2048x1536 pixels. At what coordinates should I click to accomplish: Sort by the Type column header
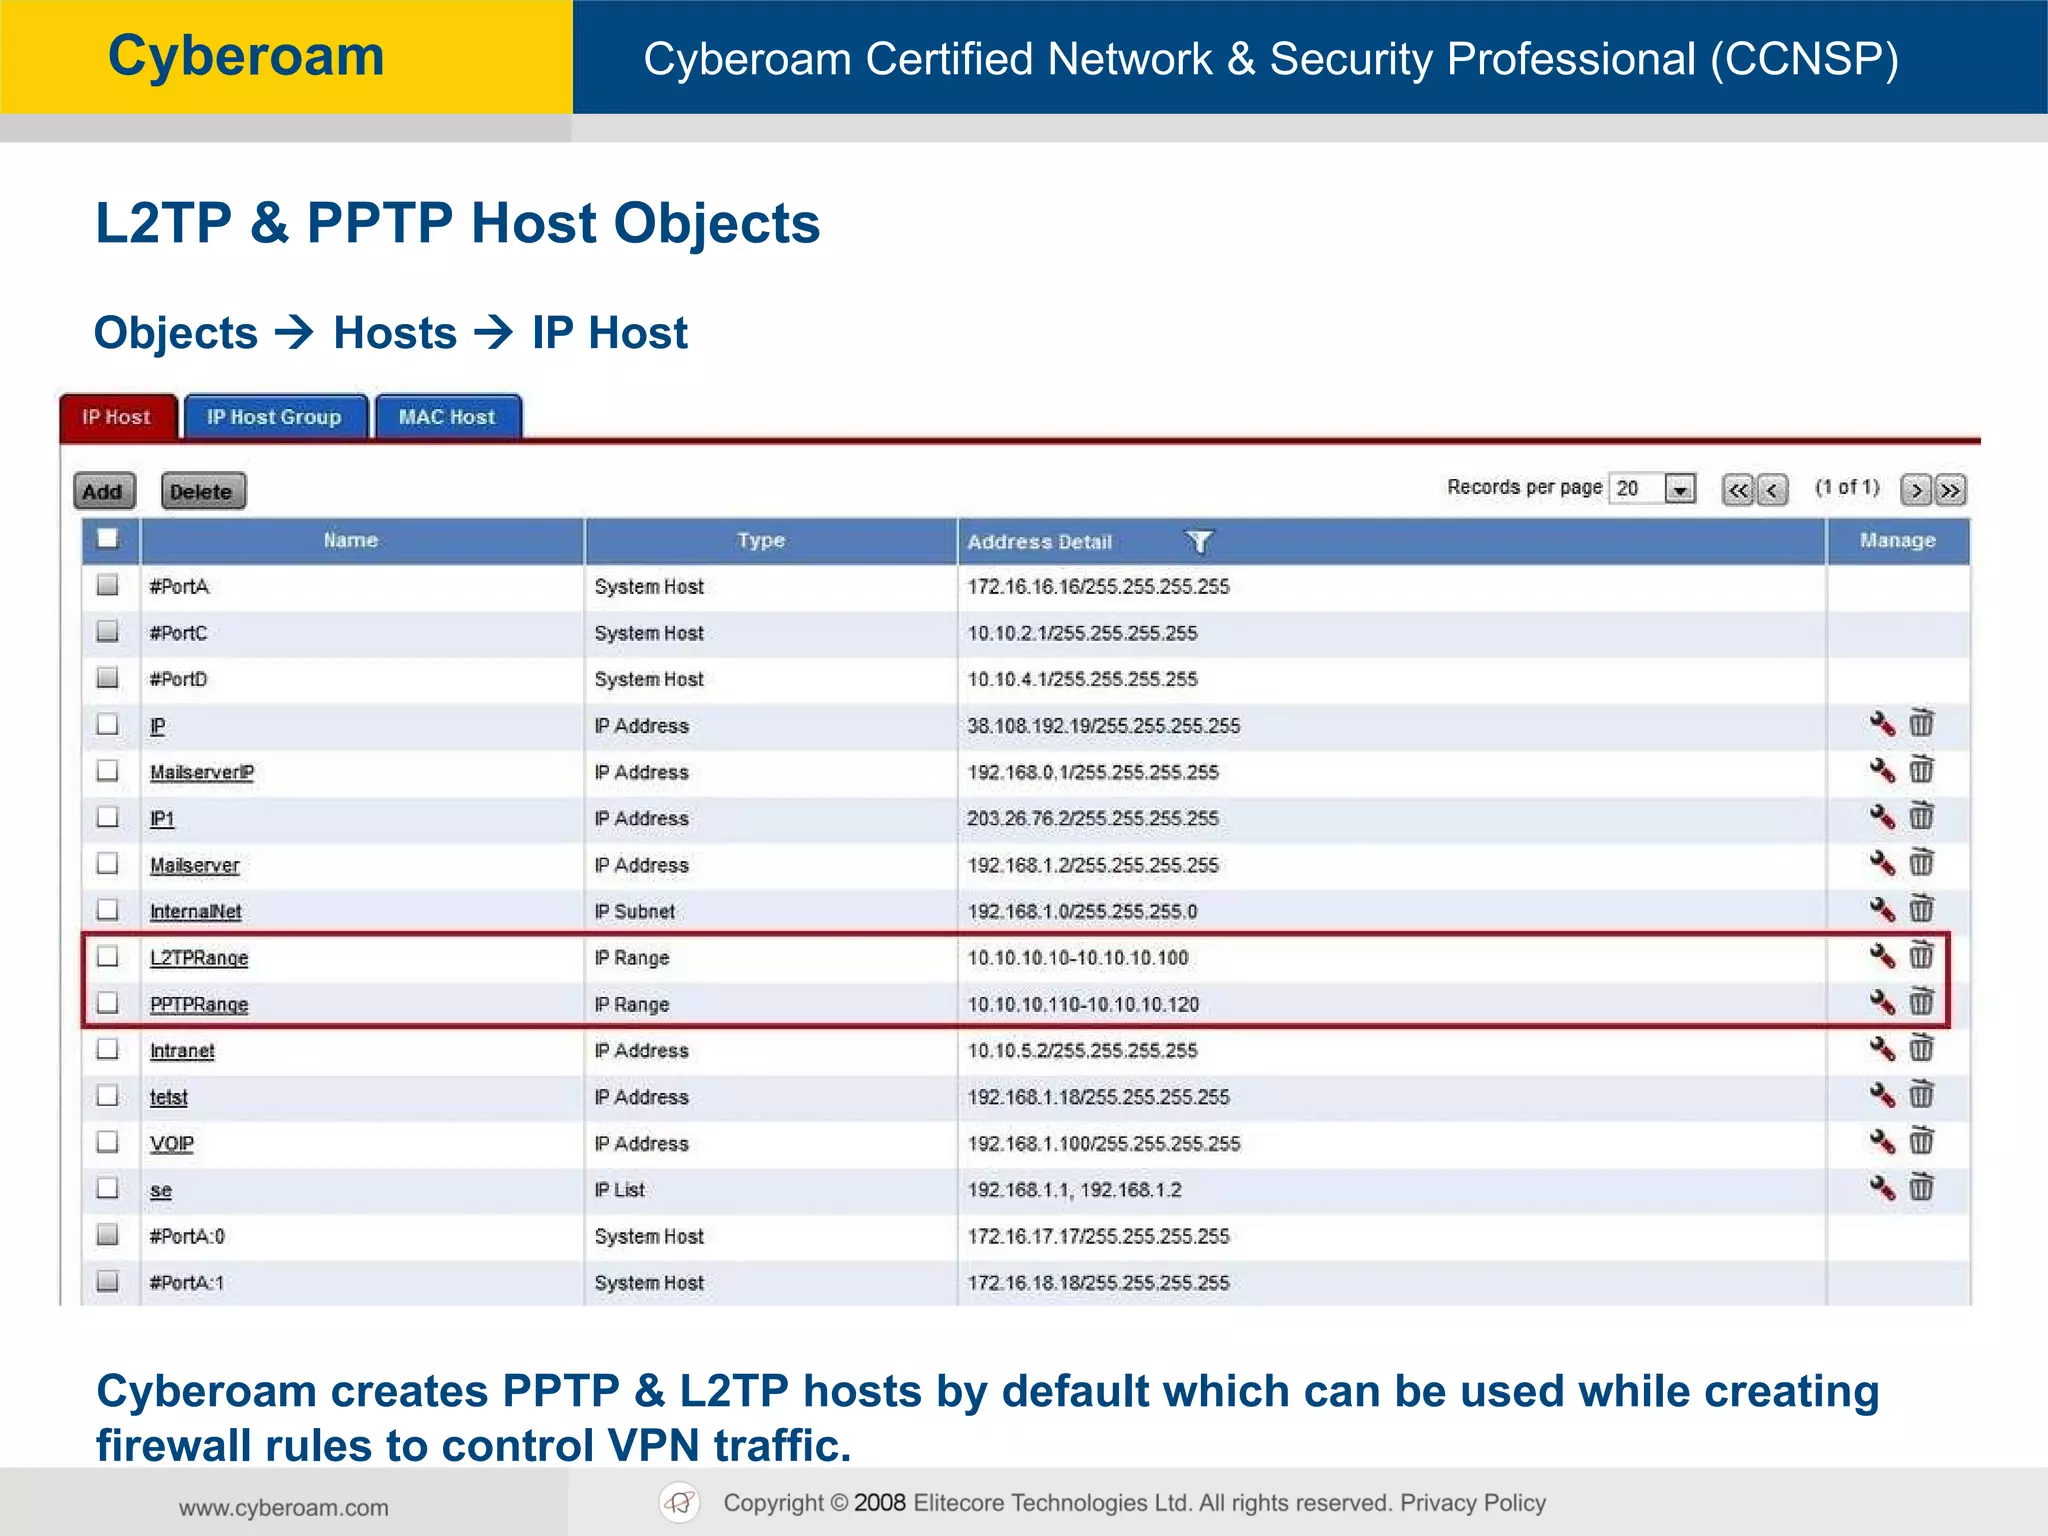point(761,540)
